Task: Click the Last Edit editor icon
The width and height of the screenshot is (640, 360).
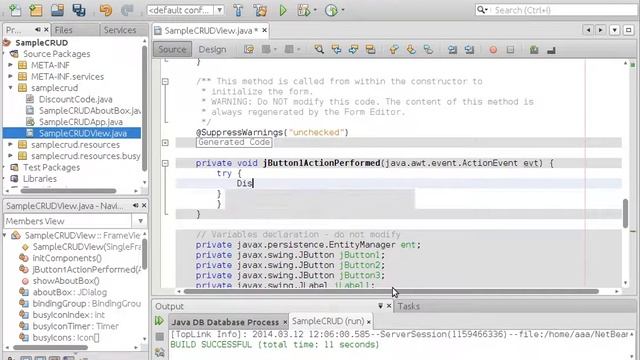Action: [x=249, y=49]
